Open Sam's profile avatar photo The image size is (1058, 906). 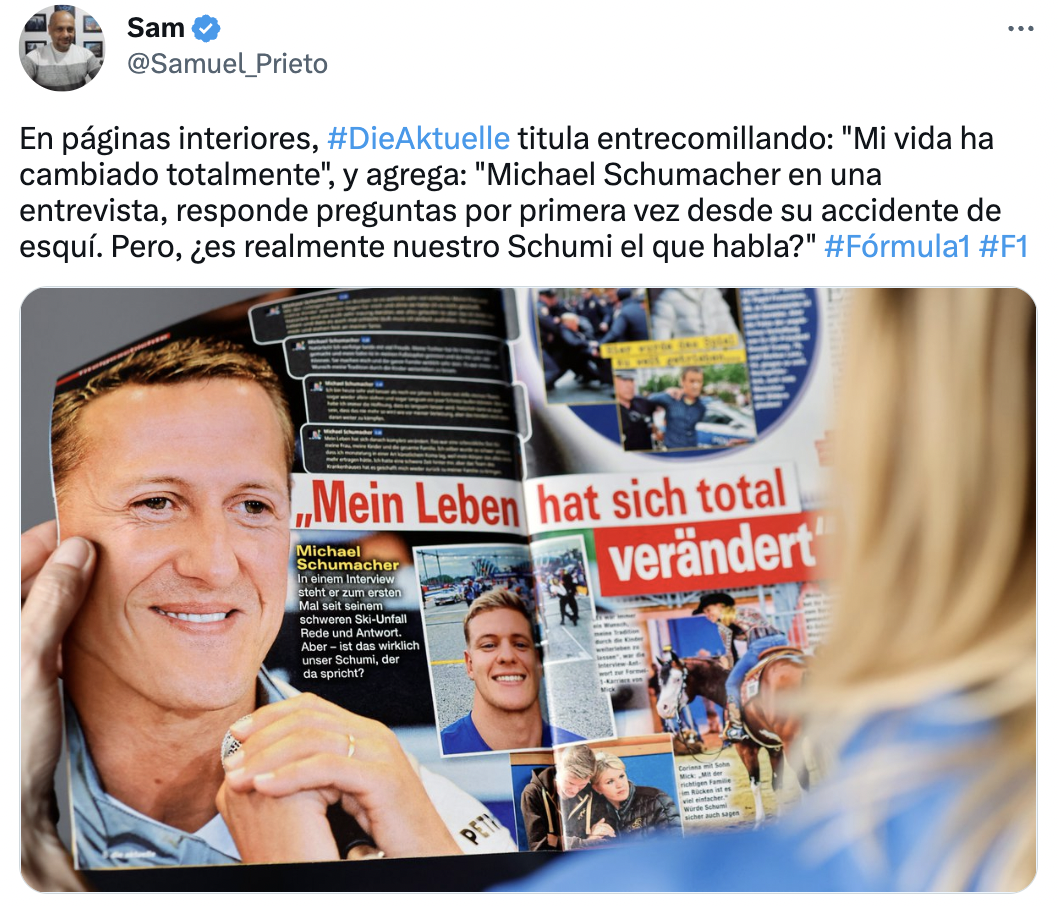coord(61,47)
